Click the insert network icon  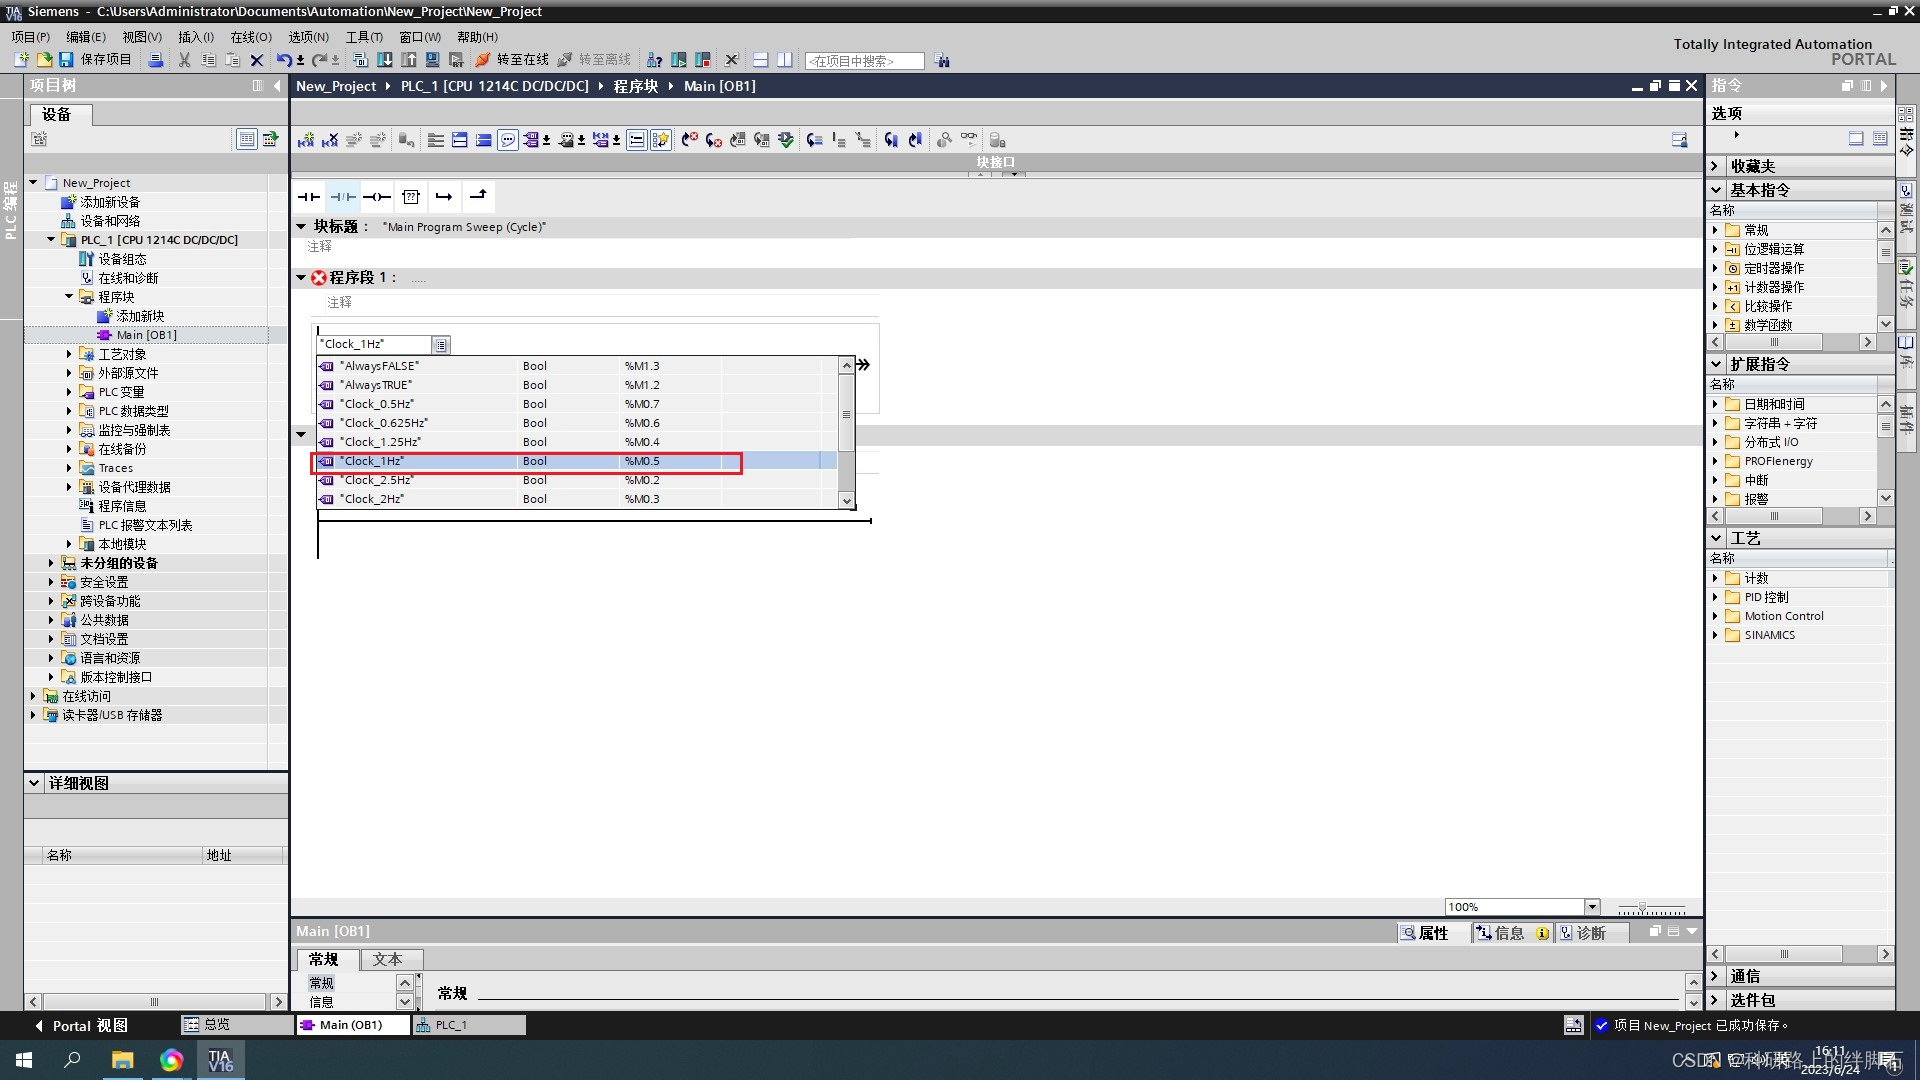point(306,140)
